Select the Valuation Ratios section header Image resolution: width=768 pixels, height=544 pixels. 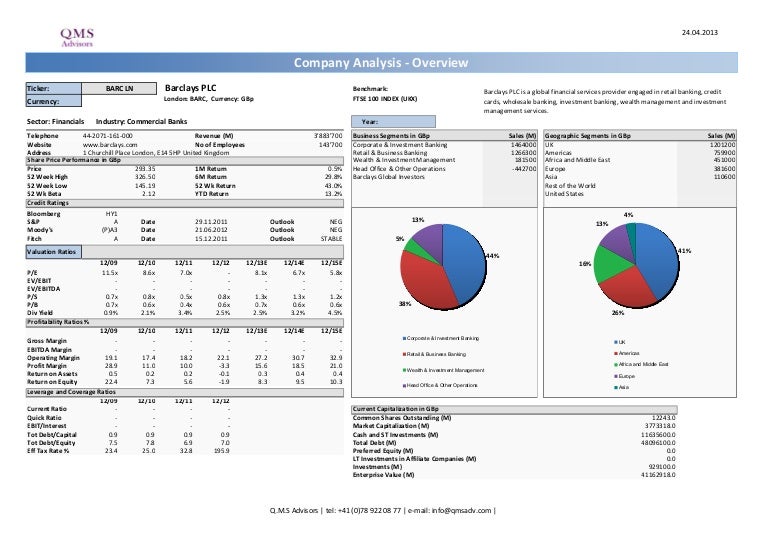[x=55, y=251]
